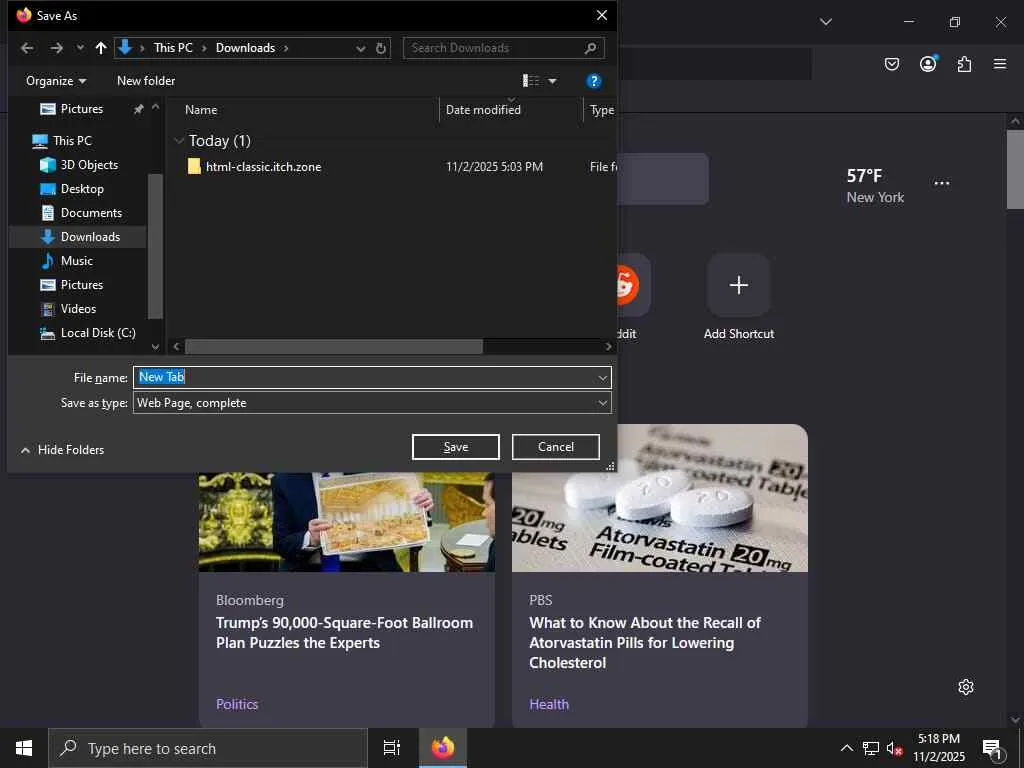
Task: Click the 11/2/2025 5:03 PM date cell
Action: 494,167
